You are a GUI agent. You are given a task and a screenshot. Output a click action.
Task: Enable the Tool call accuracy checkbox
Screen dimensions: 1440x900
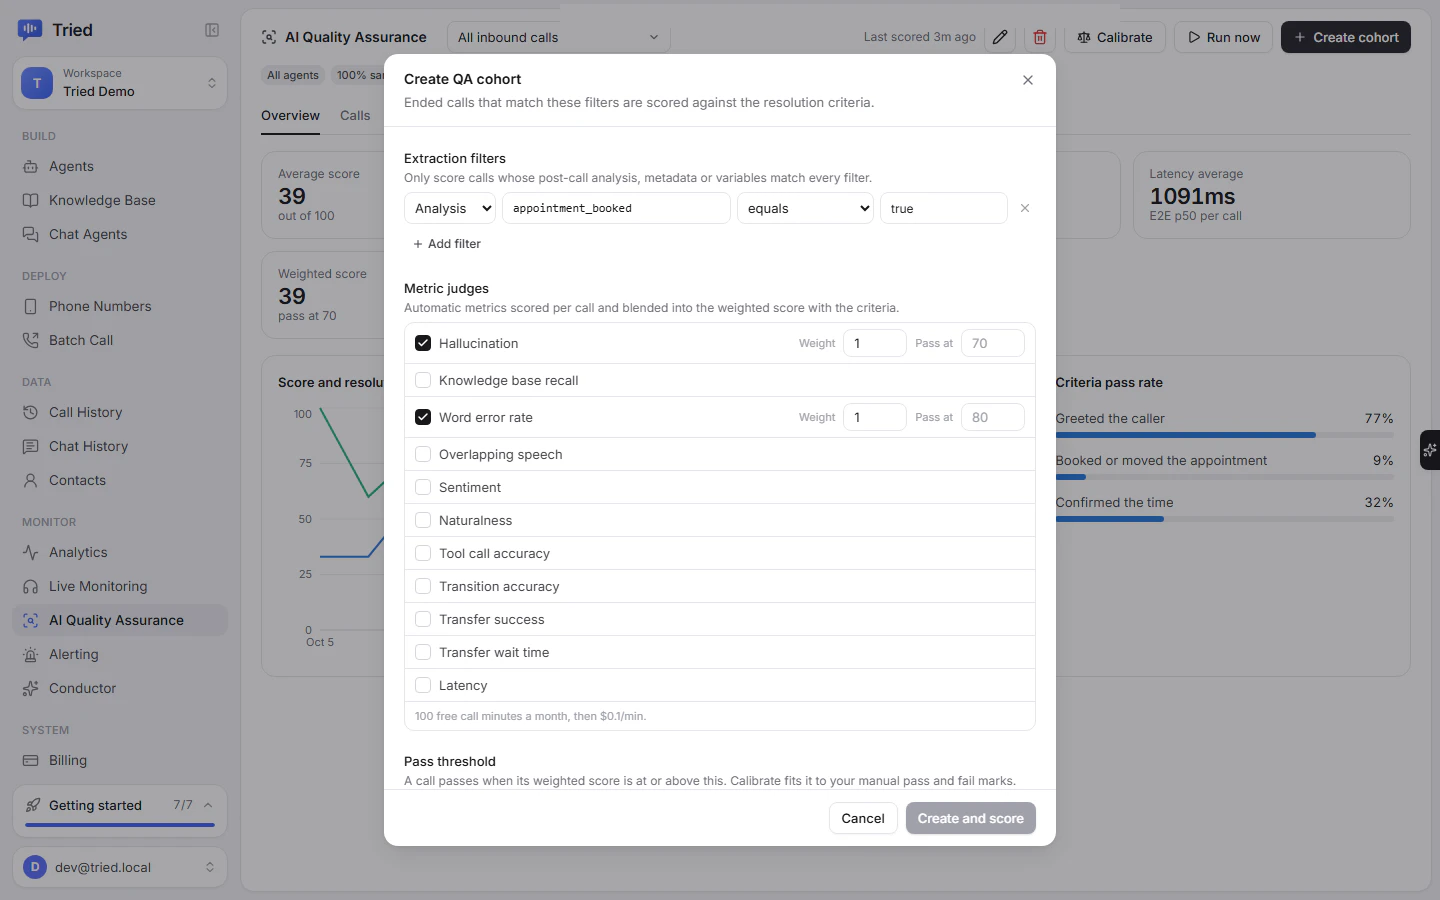pyautogui.click(x=423, y=553)
